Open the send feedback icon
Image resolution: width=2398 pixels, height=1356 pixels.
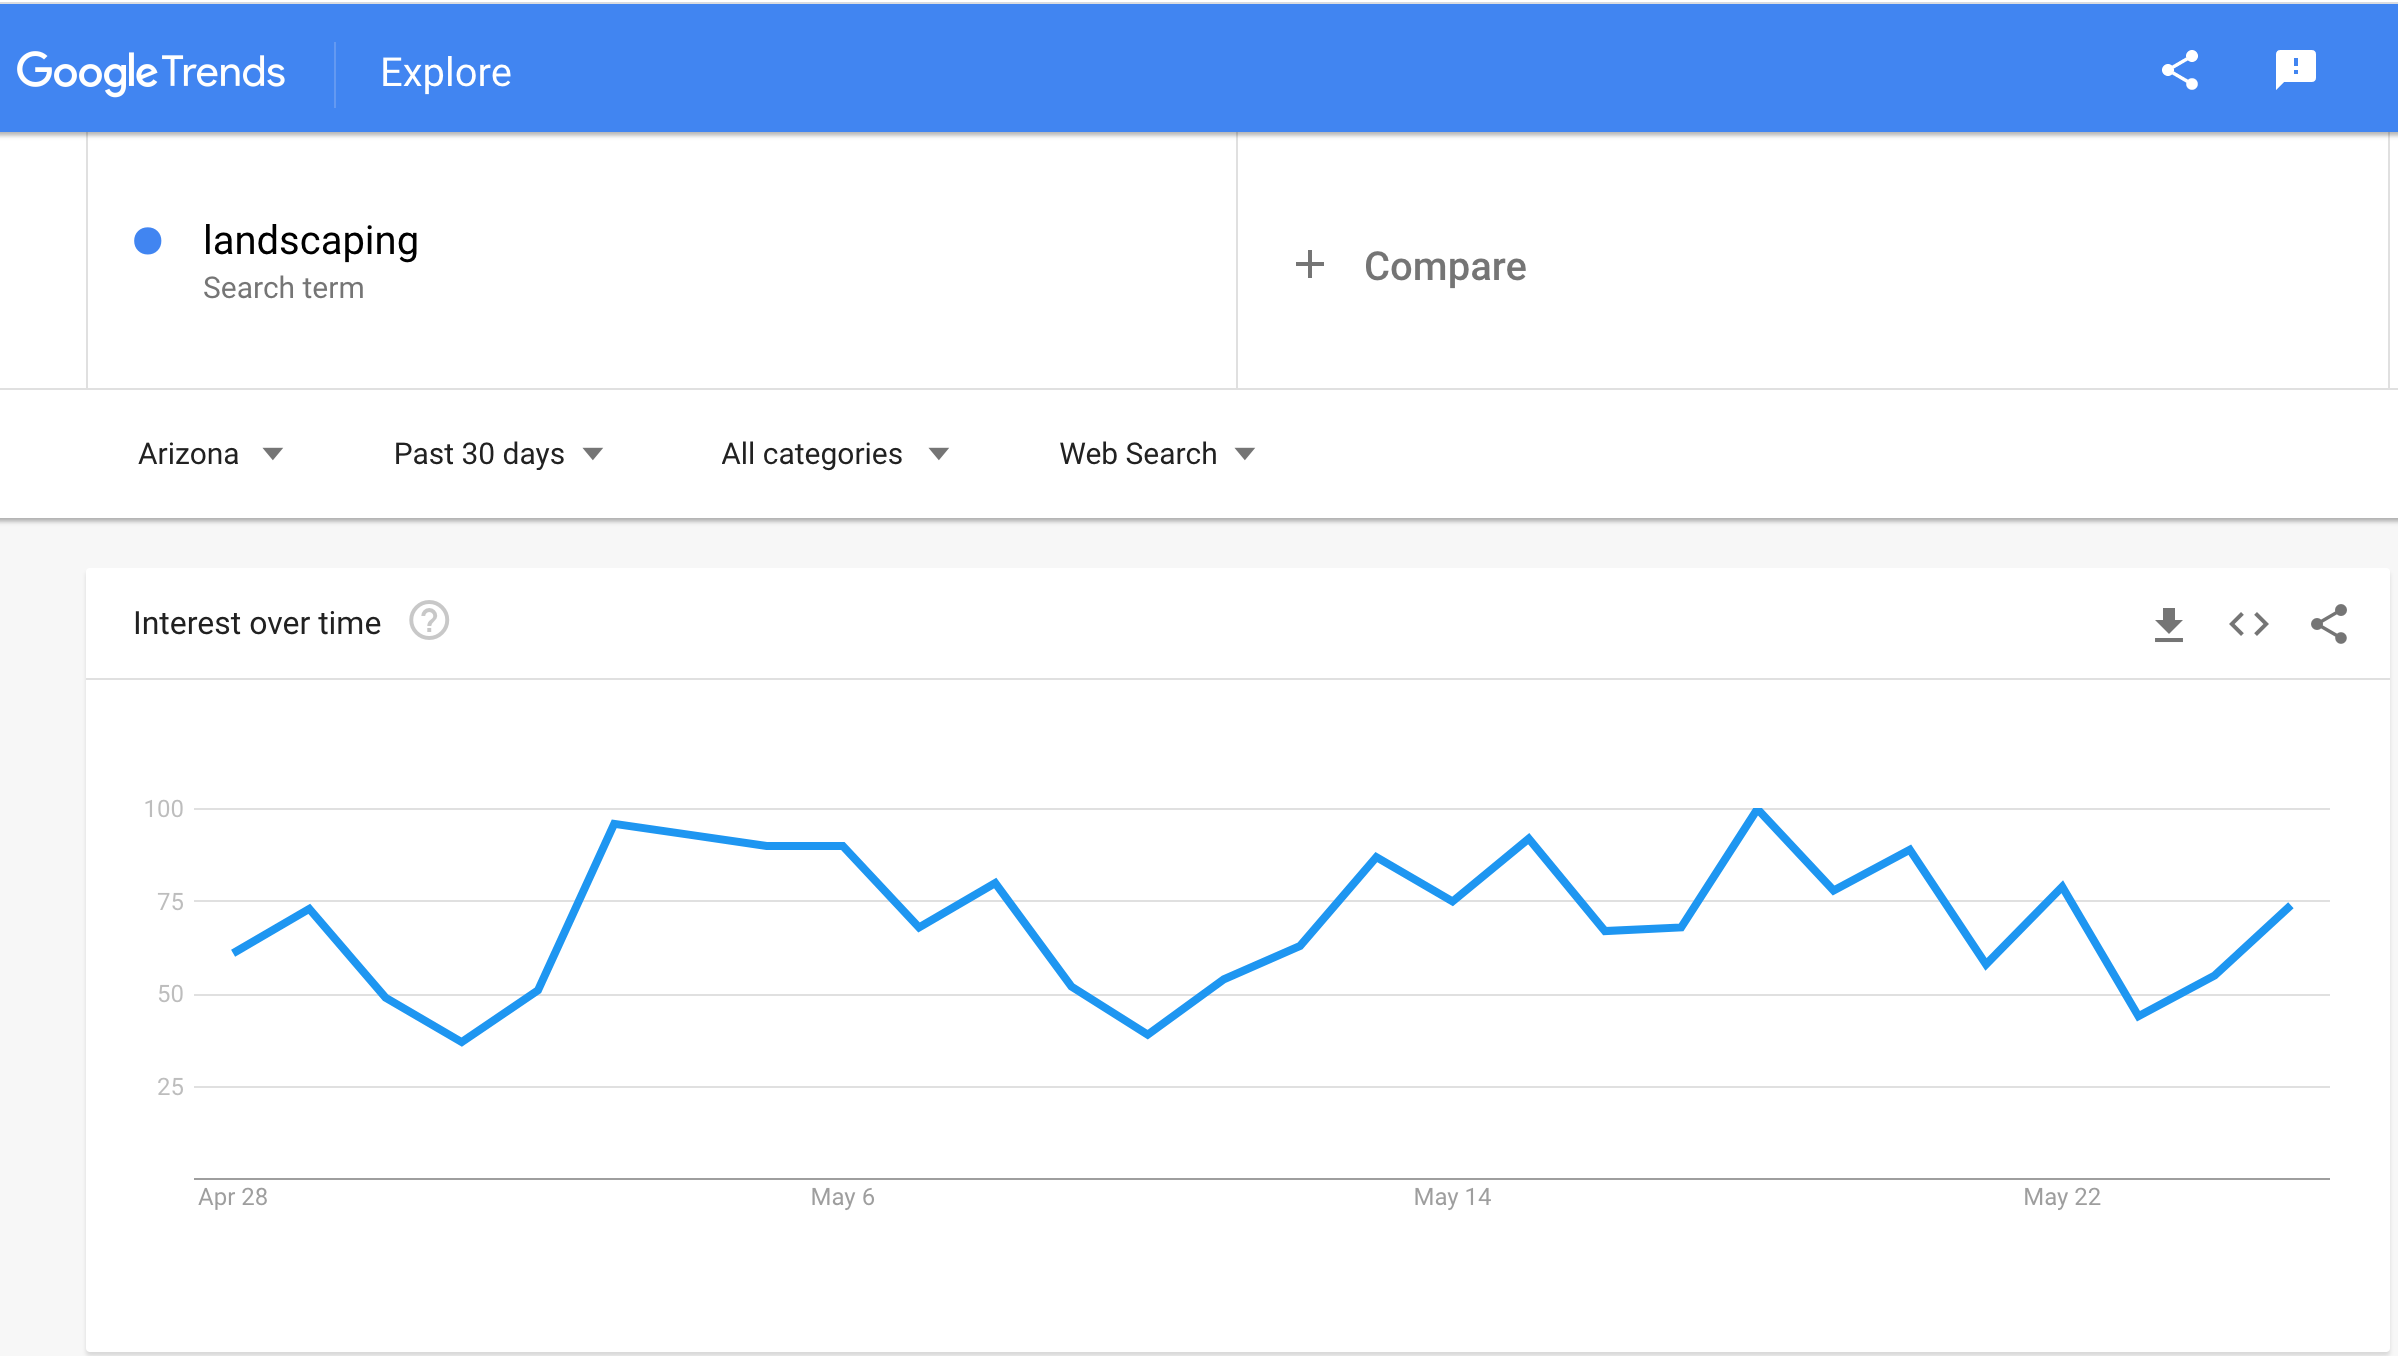[x=2295, y=70]
